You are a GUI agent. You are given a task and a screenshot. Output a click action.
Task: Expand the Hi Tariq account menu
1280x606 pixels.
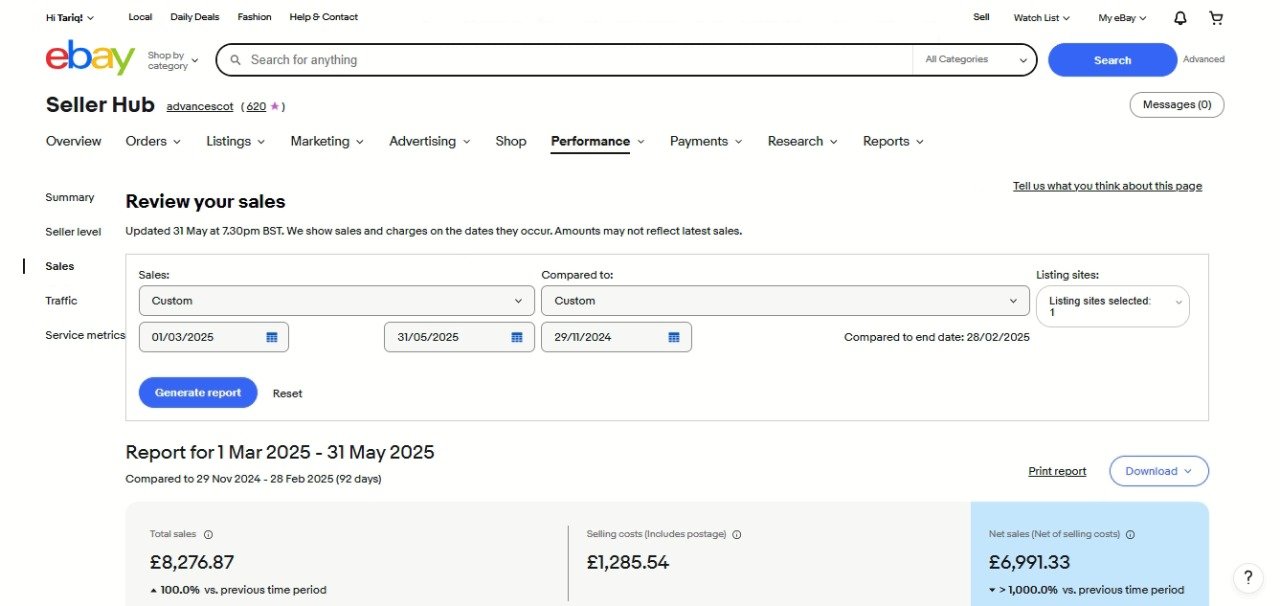pos(70,18)
